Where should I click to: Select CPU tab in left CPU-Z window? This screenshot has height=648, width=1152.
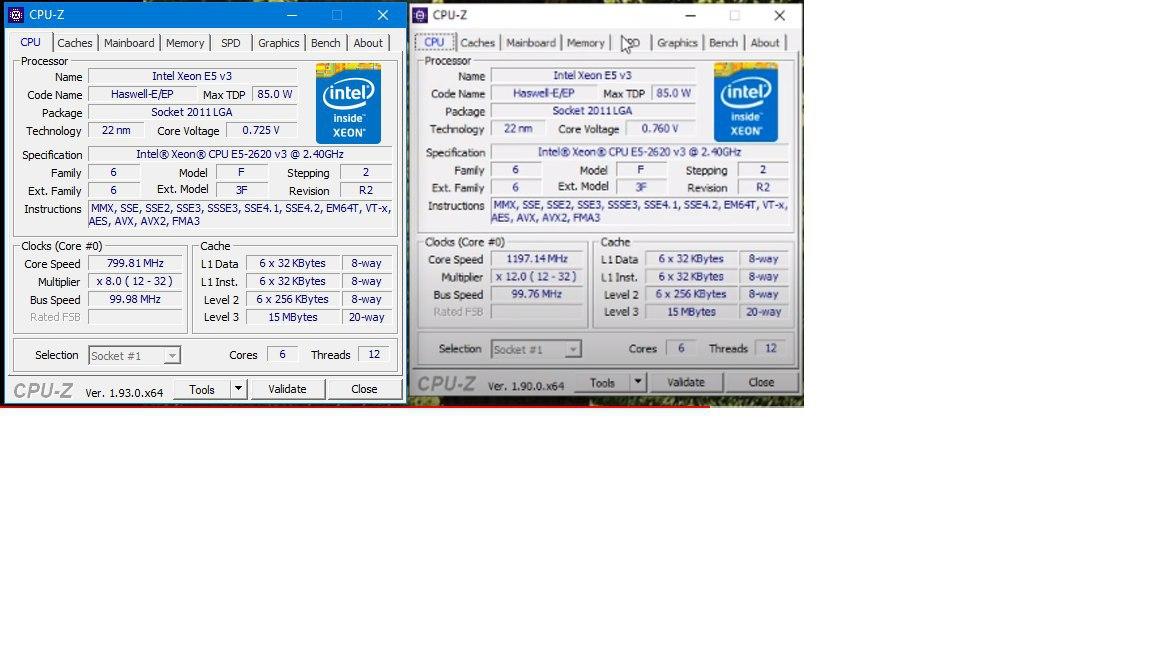coord(31,42)
